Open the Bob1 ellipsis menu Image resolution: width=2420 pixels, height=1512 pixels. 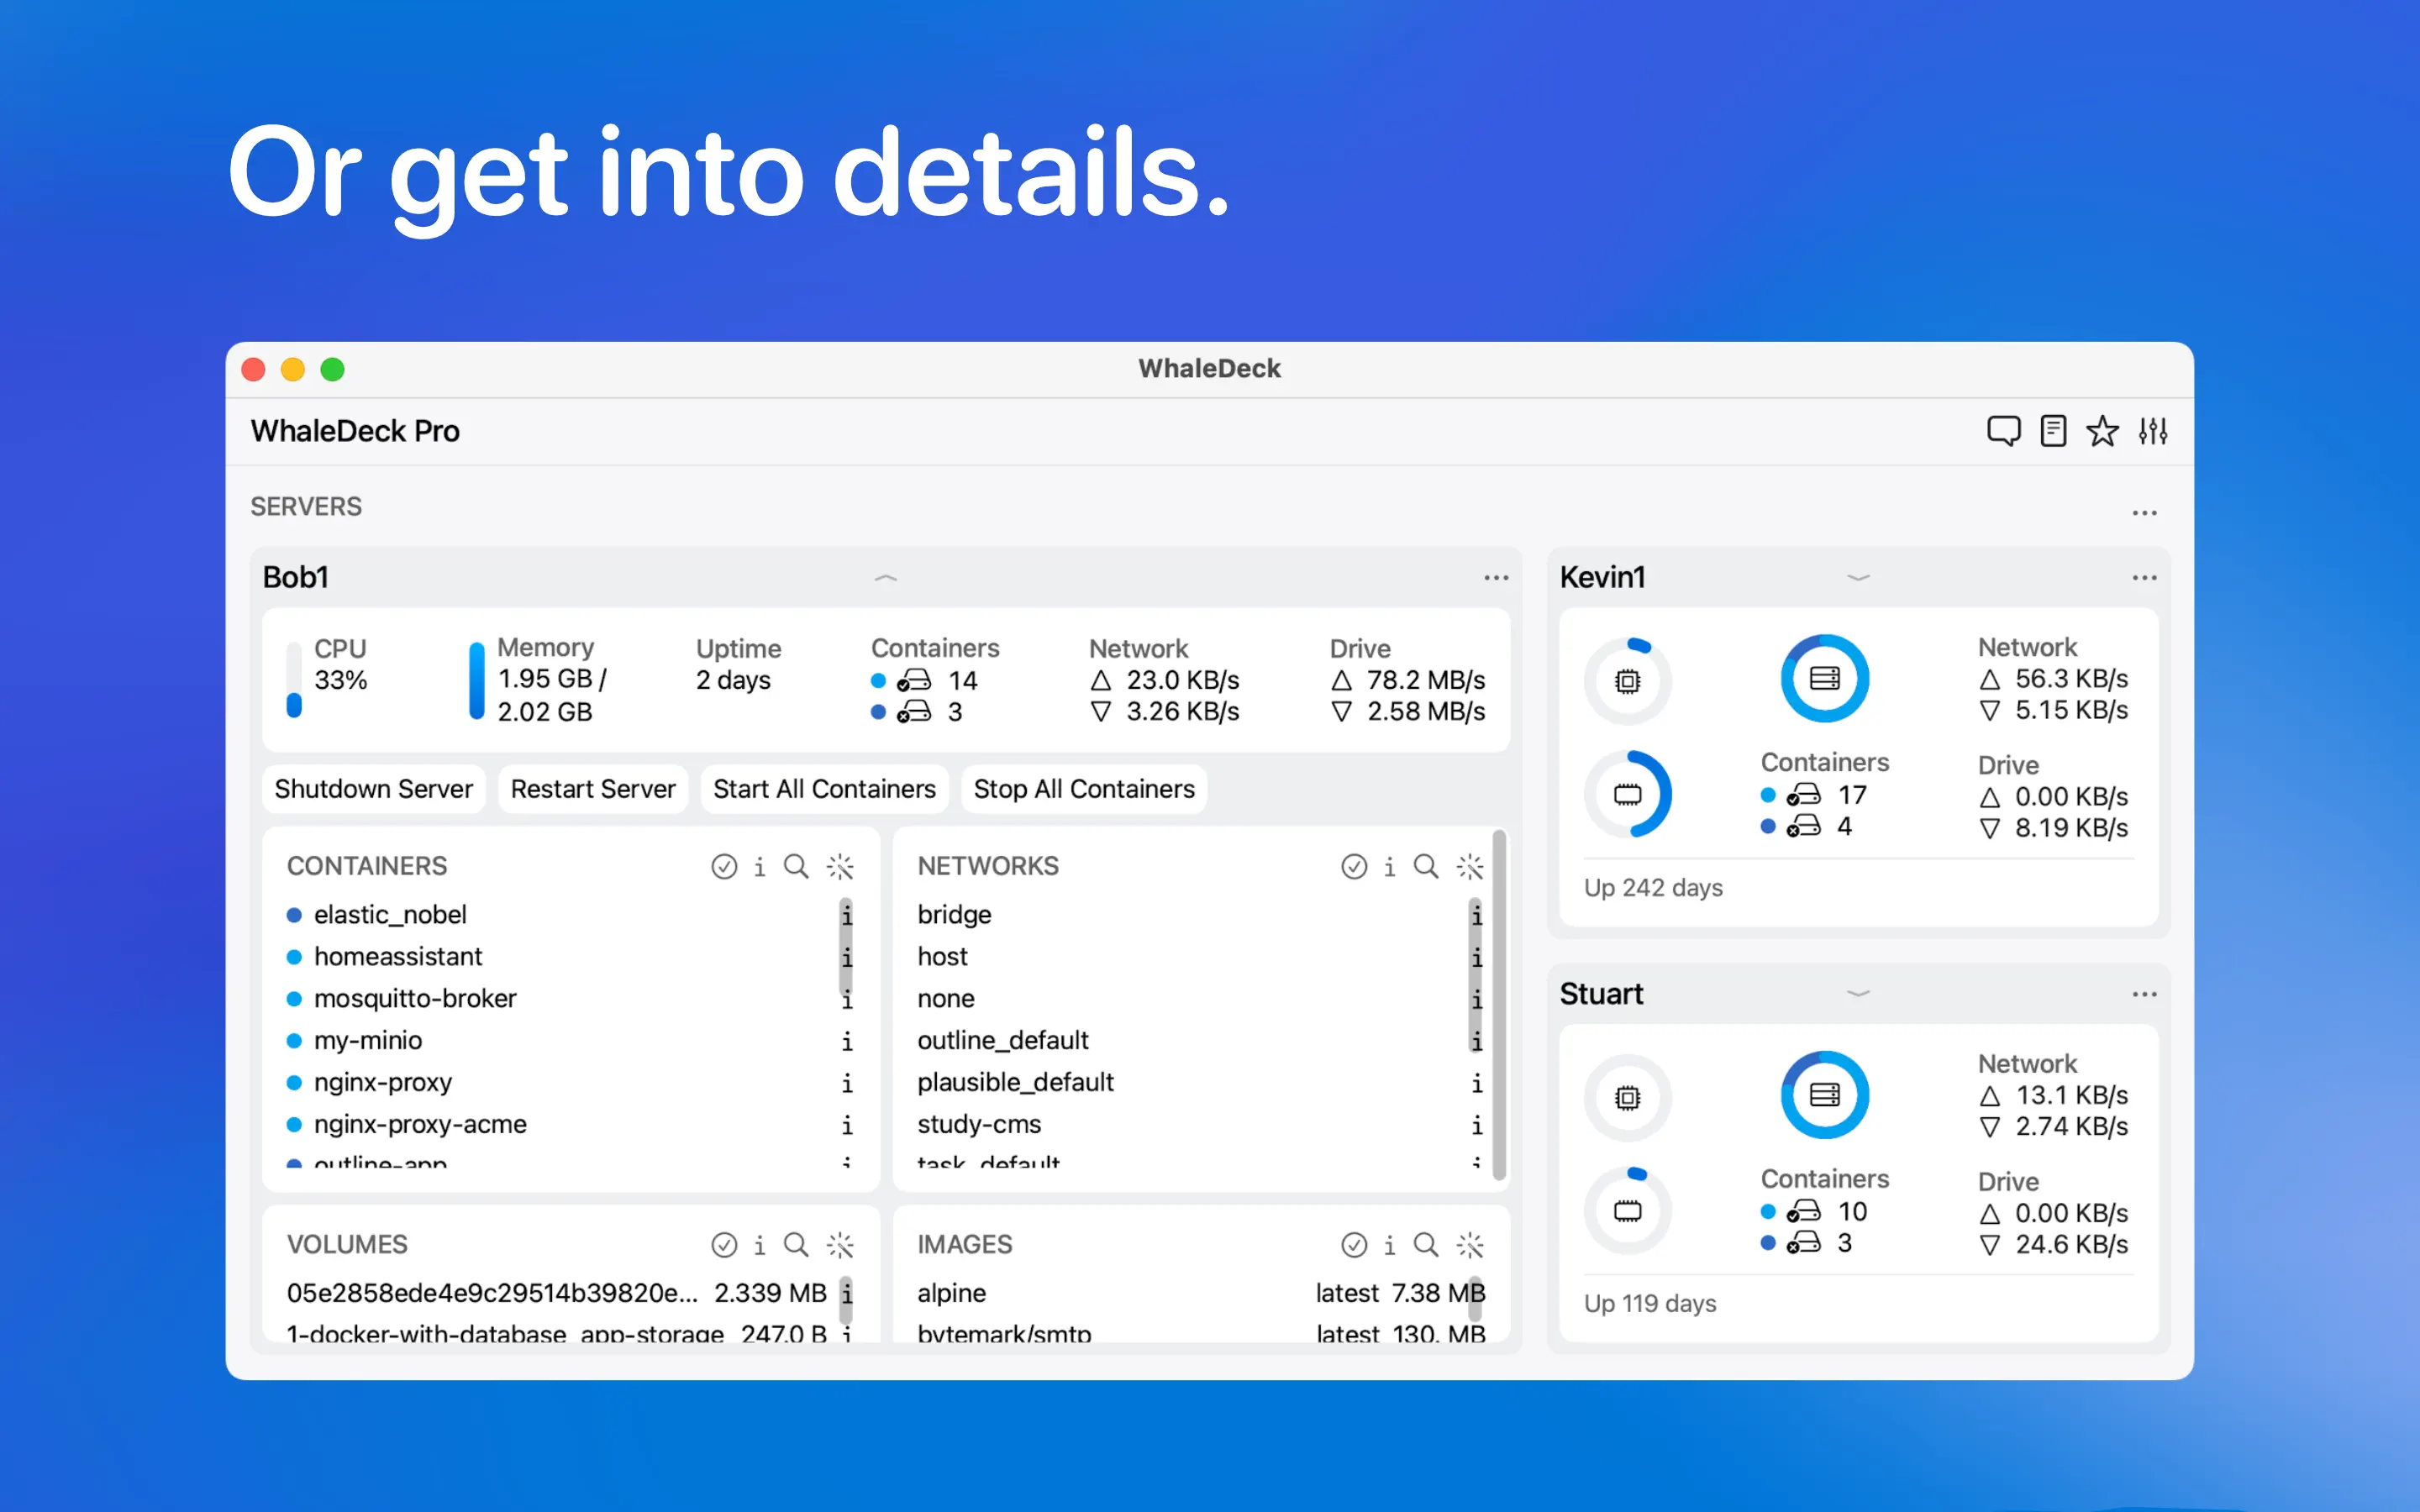coord(1496,578)
